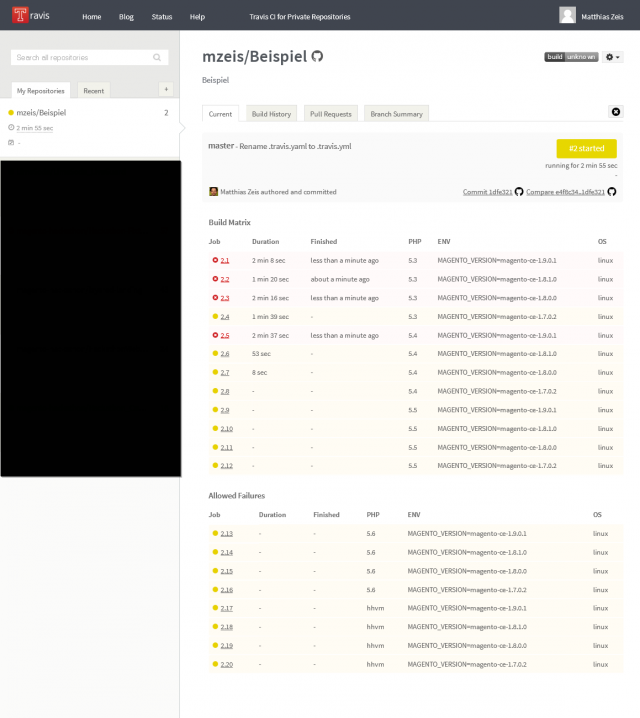Open Blog in top navigation
Image resolution: width=640 pixels, height=718 pixels.
(126, 17)
